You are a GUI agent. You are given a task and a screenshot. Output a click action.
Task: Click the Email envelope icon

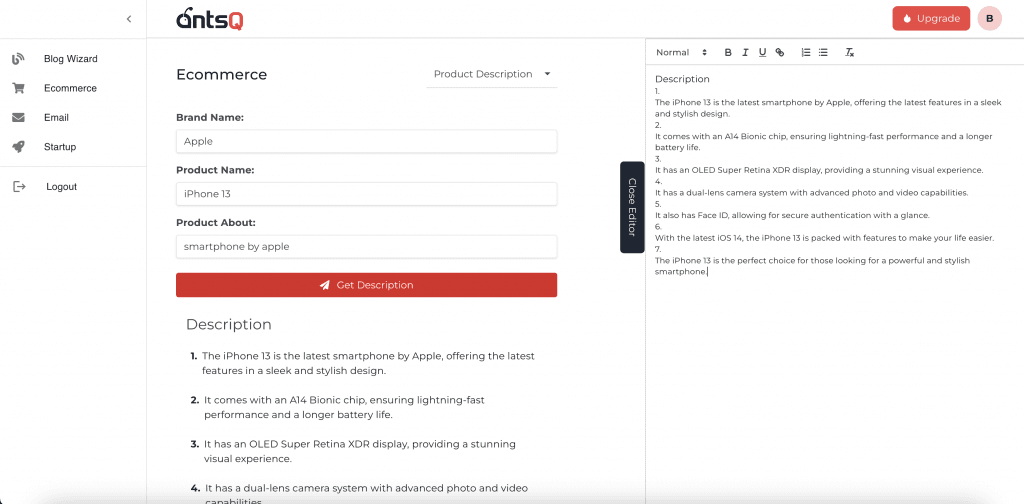pyautogui.click(x=18, y=118)
